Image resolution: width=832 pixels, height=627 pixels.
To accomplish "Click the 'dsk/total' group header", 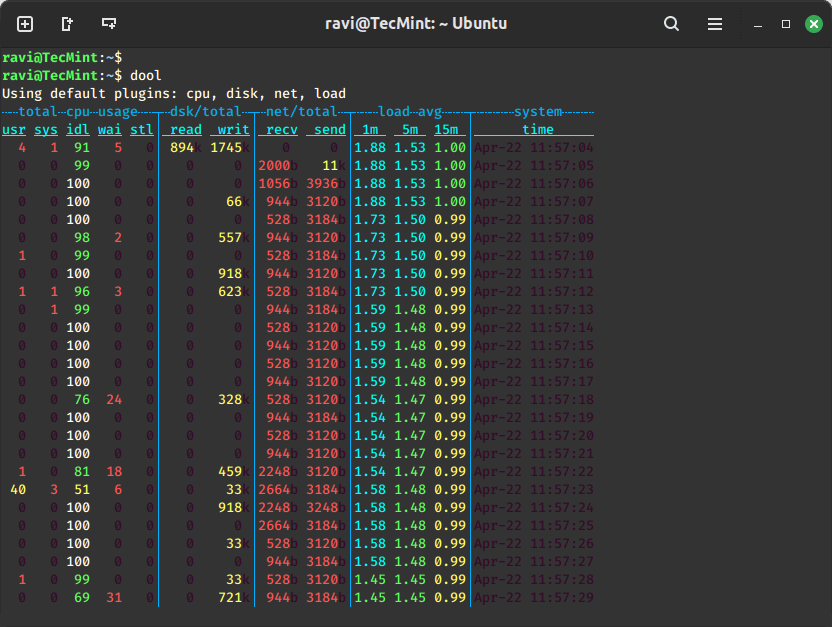I will (205, 111).
